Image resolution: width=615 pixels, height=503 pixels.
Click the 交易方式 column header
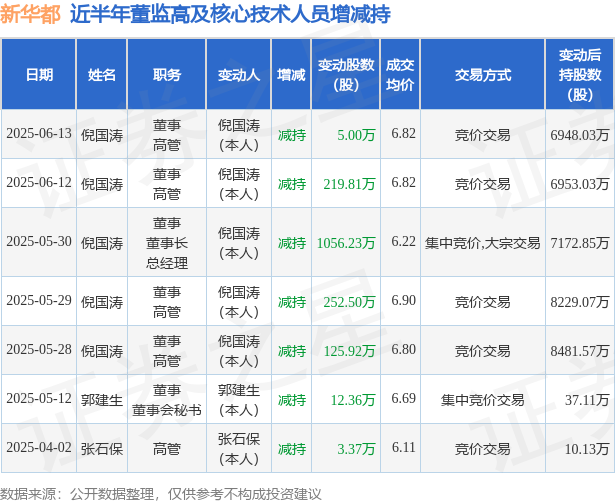pos(483,75)
